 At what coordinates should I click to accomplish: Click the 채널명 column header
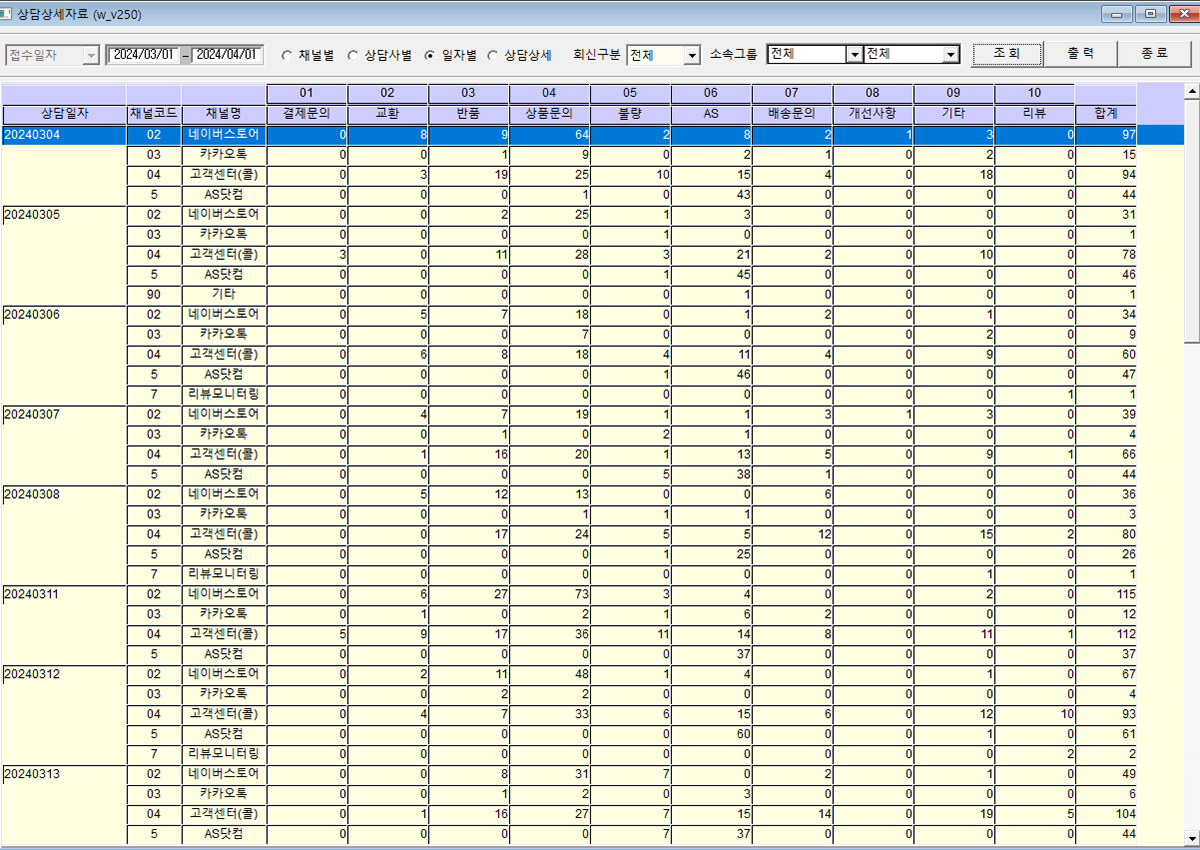click(224, 113)
